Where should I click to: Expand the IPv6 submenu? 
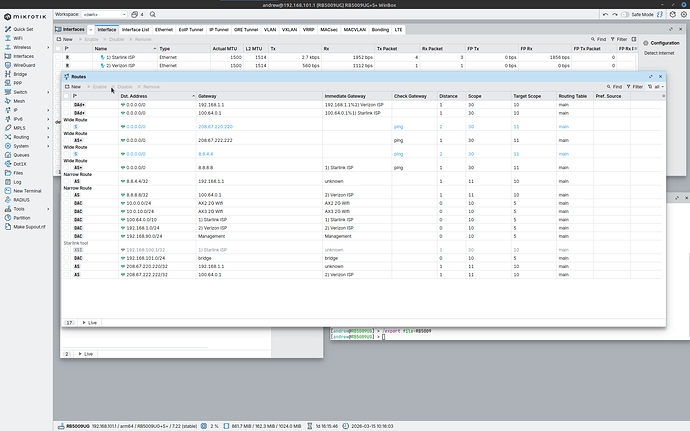pyautogui.click(x=48, y=119)
